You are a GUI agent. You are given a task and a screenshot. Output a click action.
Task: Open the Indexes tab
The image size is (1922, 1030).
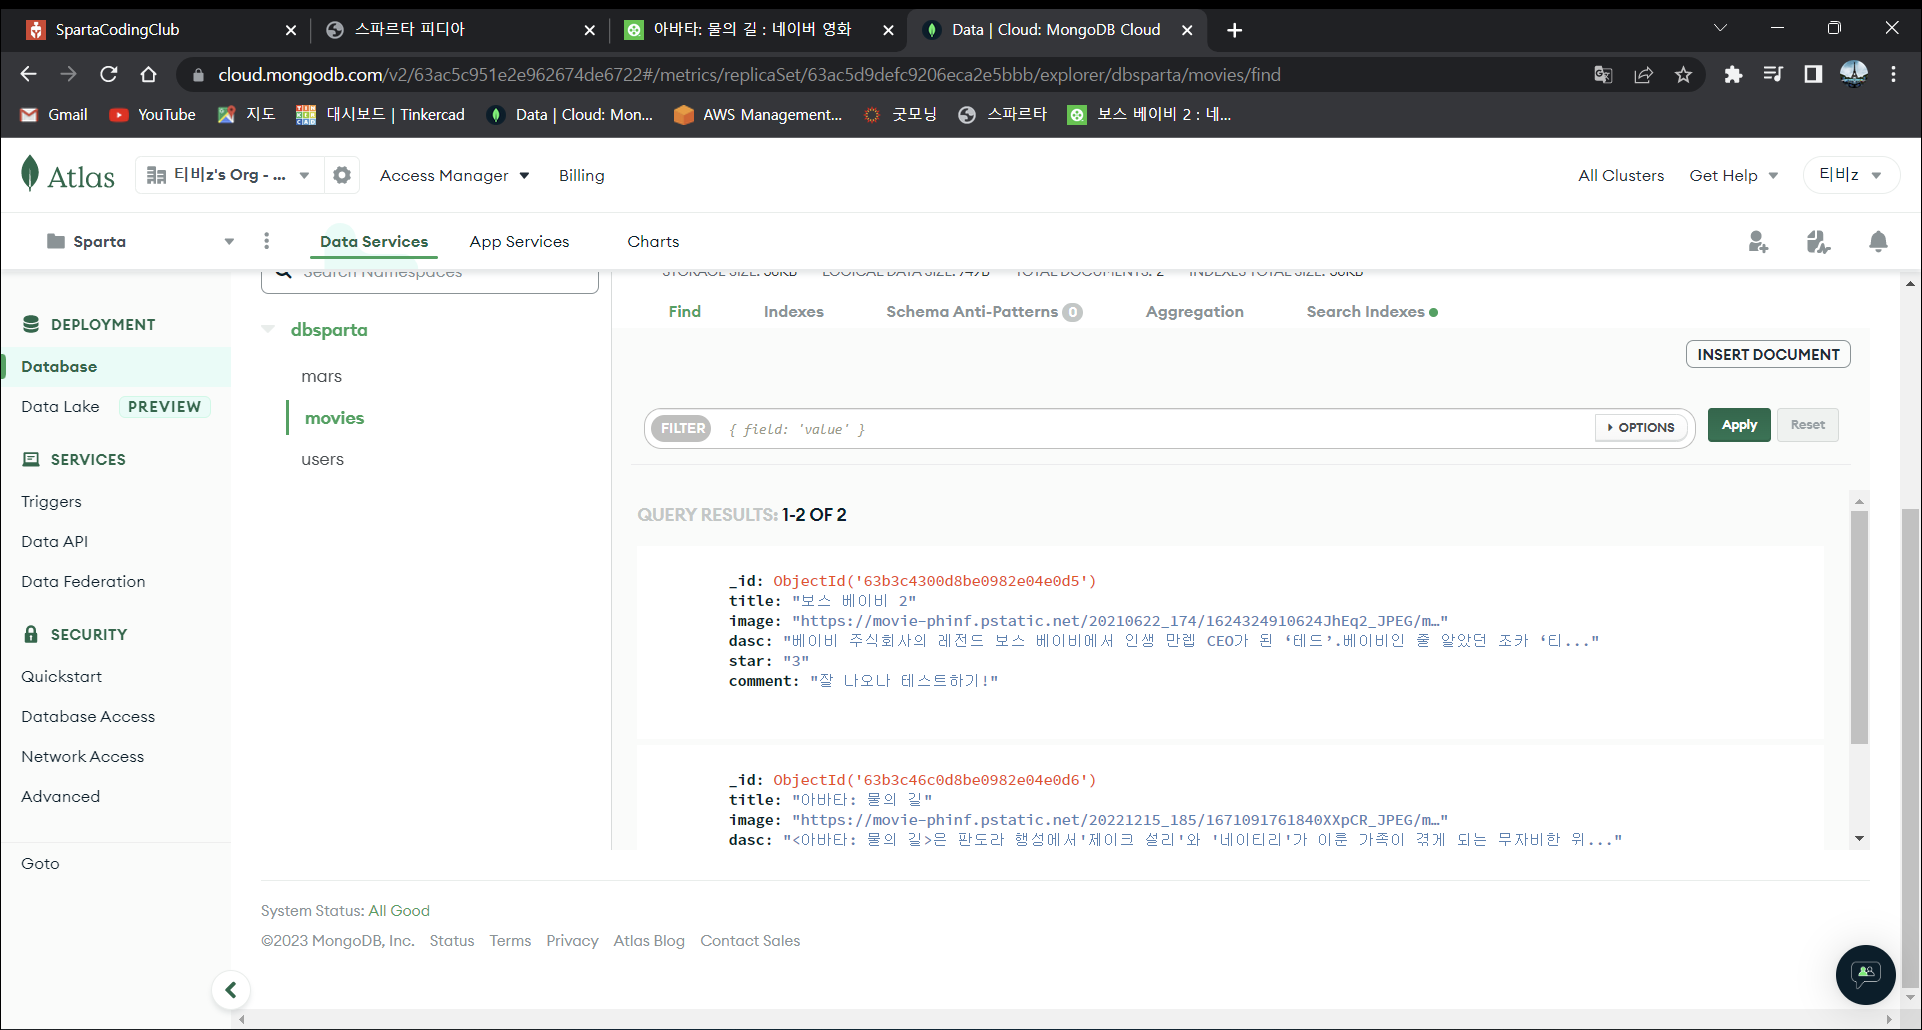coord(794,312)
